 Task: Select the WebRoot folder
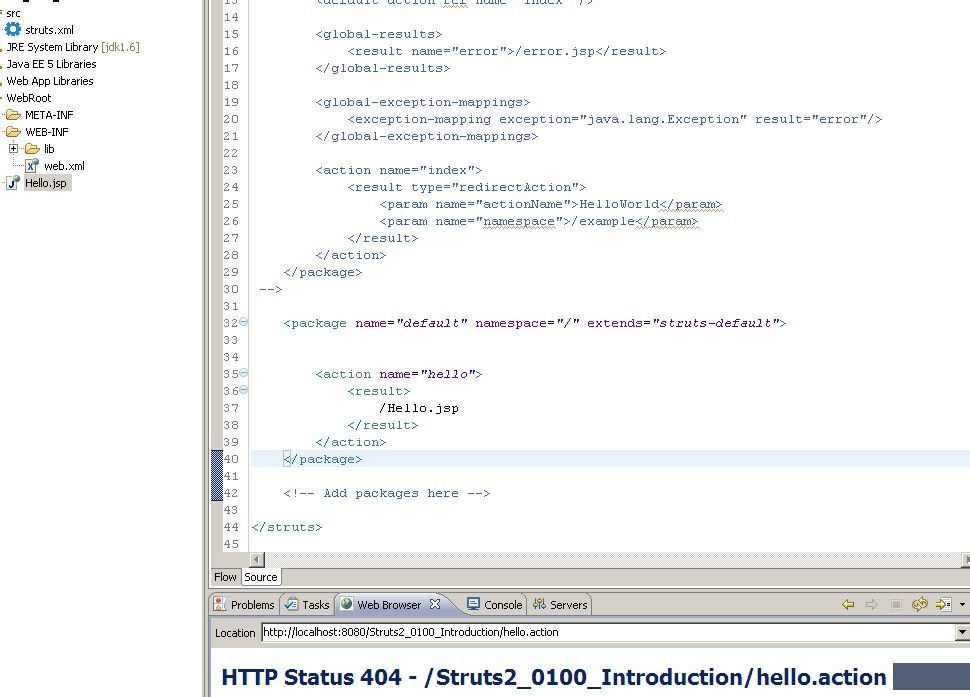(x=28, y=98)
